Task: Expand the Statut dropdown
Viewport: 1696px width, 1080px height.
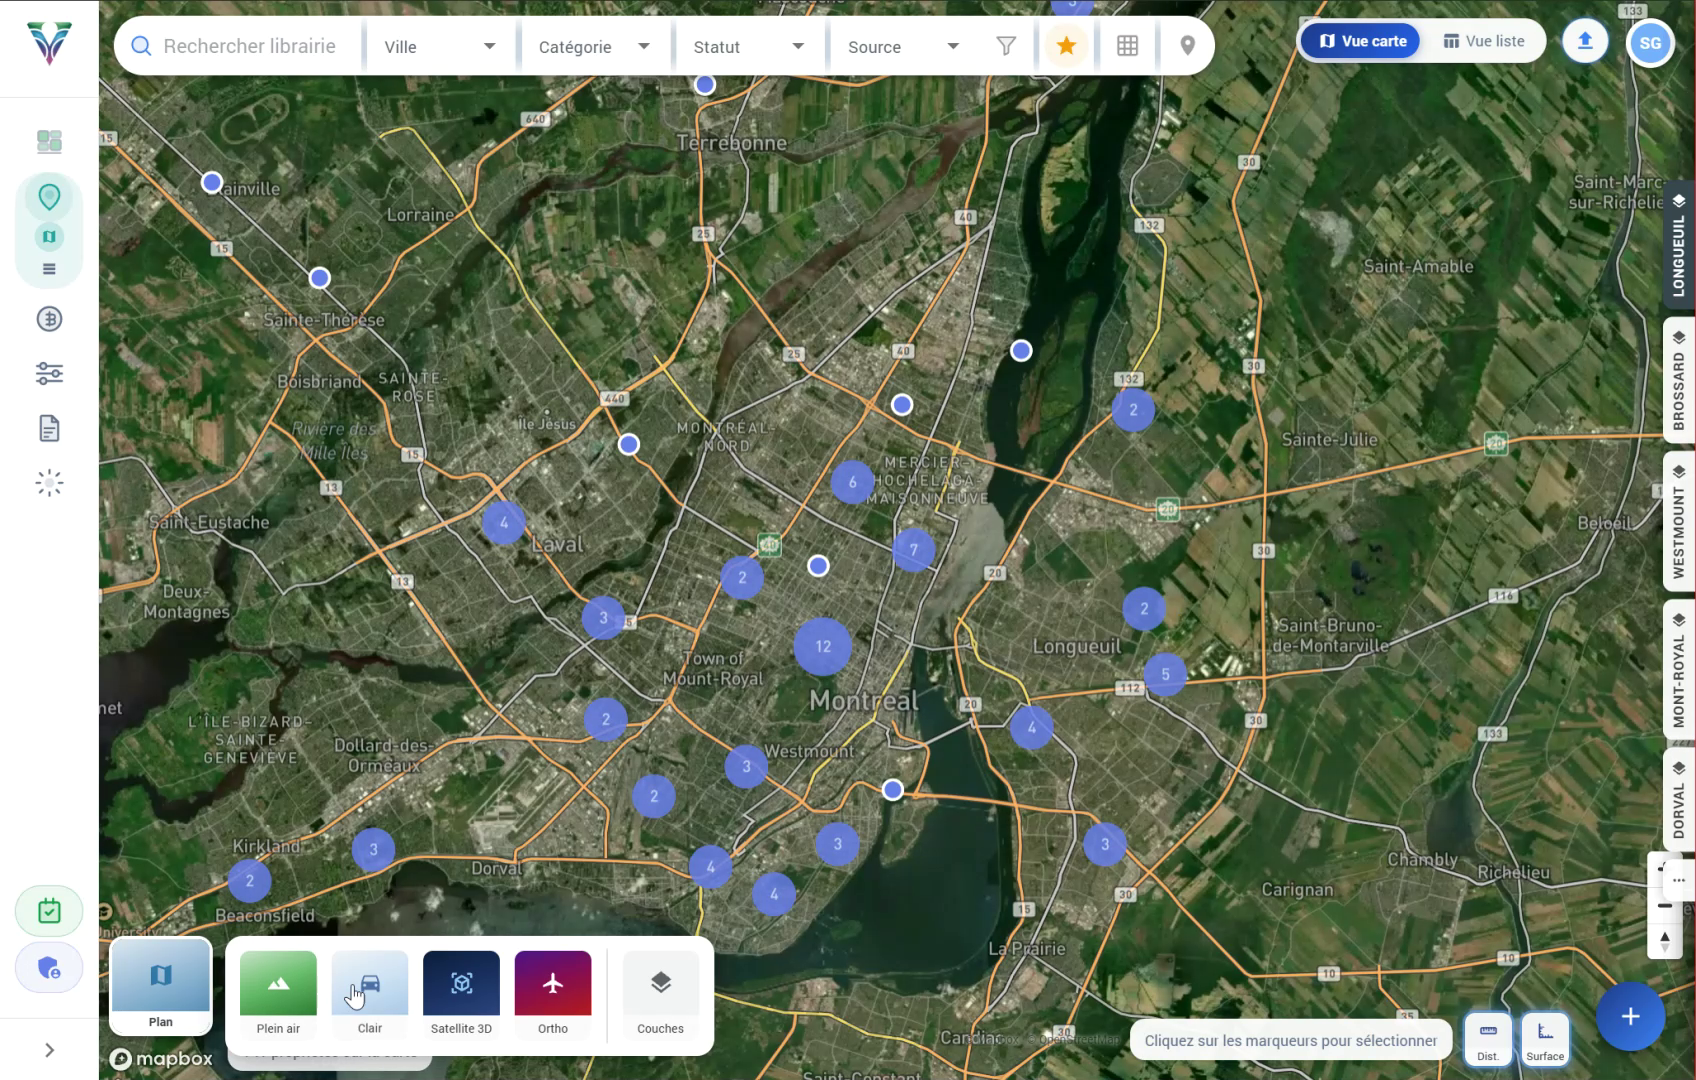Action: 748,47
